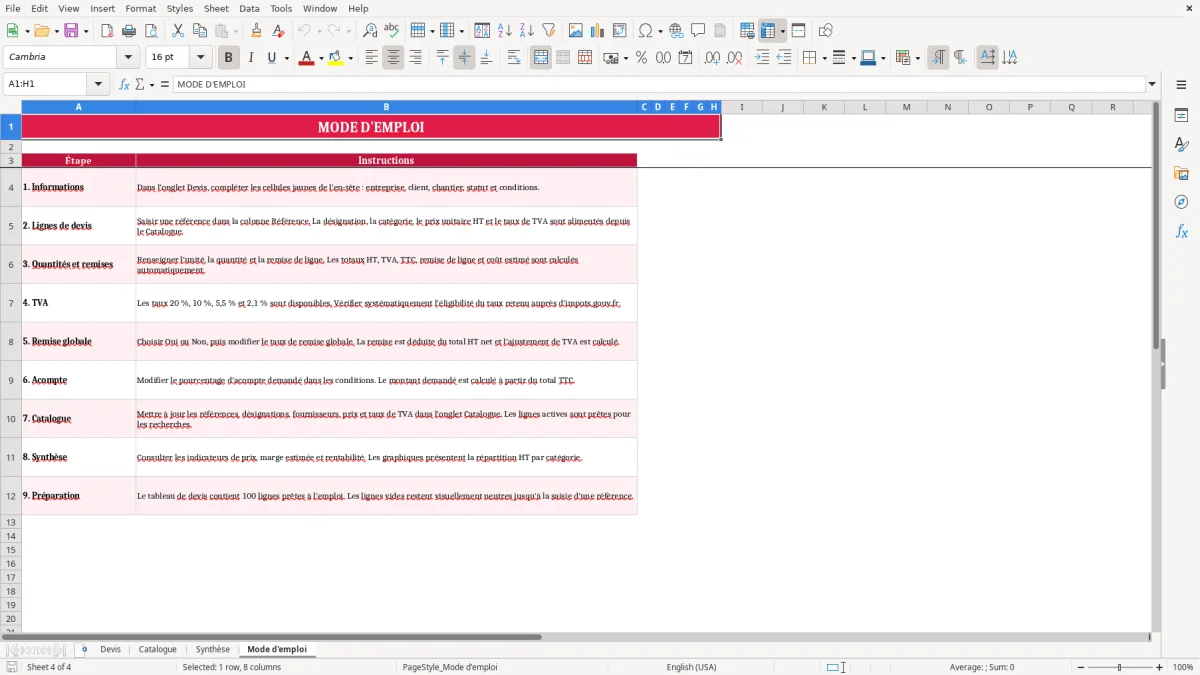Switch to the Synthèse sheet tab

click(213, 650)
